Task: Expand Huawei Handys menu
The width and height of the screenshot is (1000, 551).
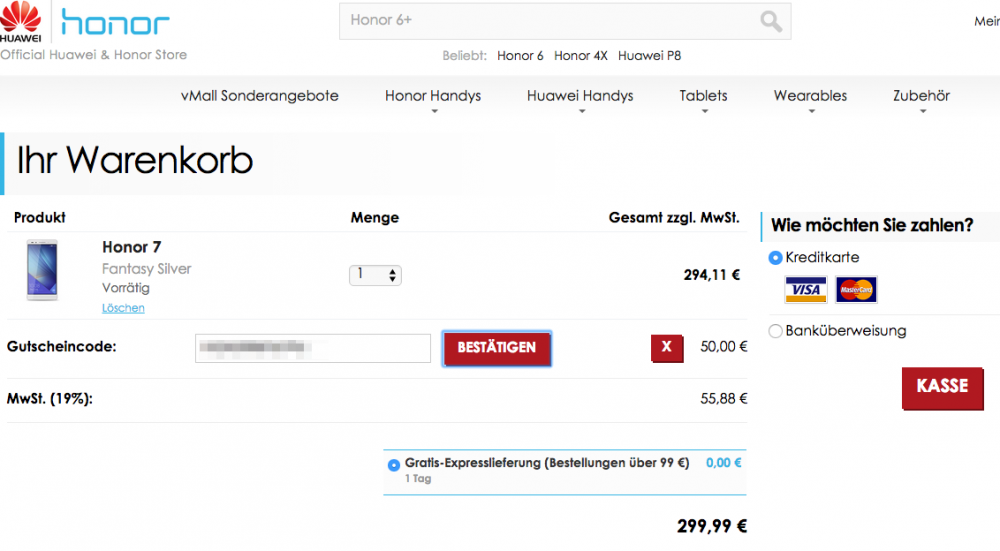Action: point(580,97)
